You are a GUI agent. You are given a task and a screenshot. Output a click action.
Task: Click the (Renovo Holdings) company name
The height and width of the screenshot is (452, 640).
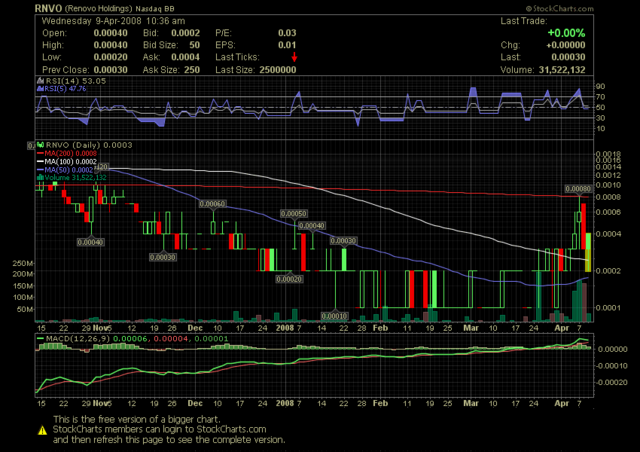pos(98,9)
